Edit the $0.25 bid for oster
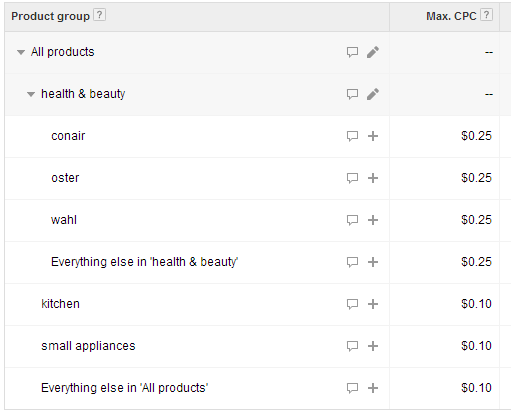The image size is (511, 413). (x=476, y=178)
